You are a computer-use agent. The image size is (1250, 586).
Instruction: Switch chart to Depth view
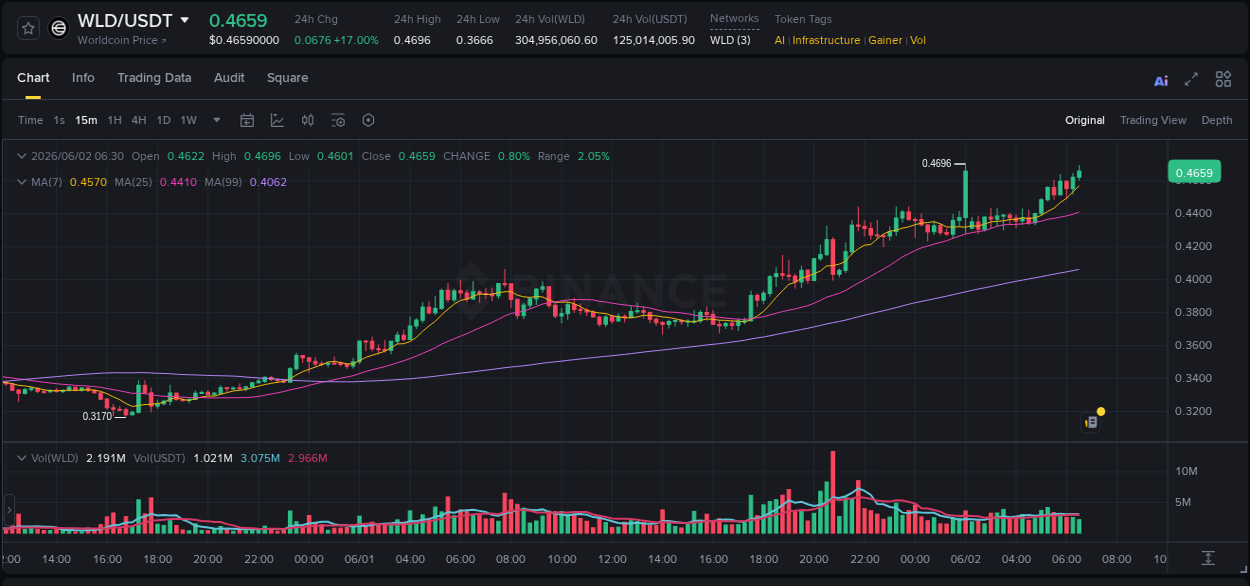click(1217, 120)
